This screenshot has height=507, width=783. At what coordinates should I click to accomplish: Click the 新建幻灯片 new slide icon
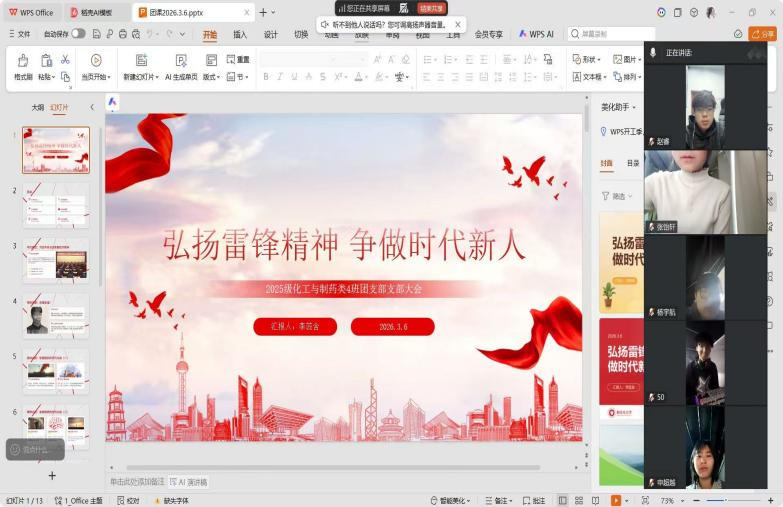[138, 61]
